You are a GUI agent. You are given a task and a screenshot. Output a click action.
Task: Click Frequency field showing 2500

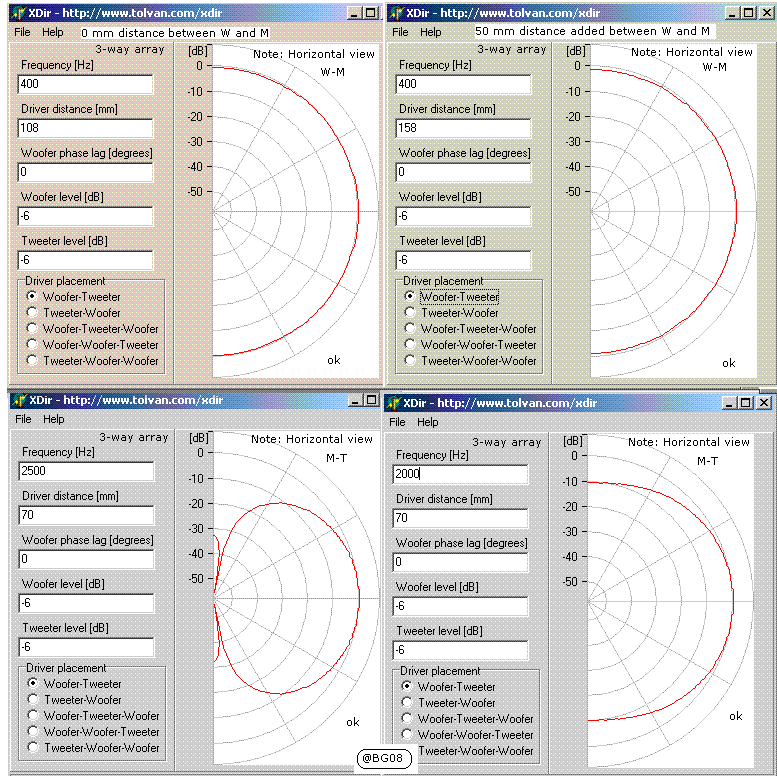86,471
